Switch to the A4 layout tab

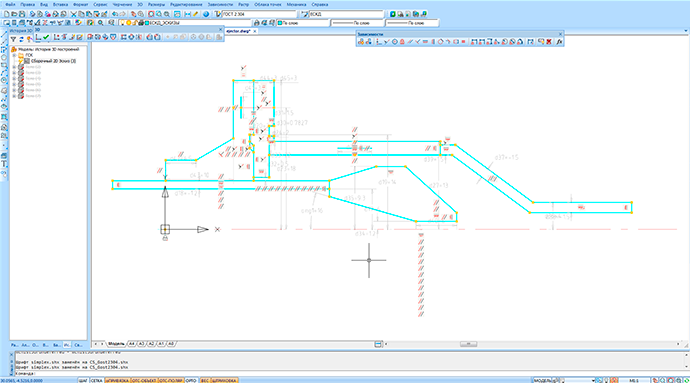[x=131, y=344]
